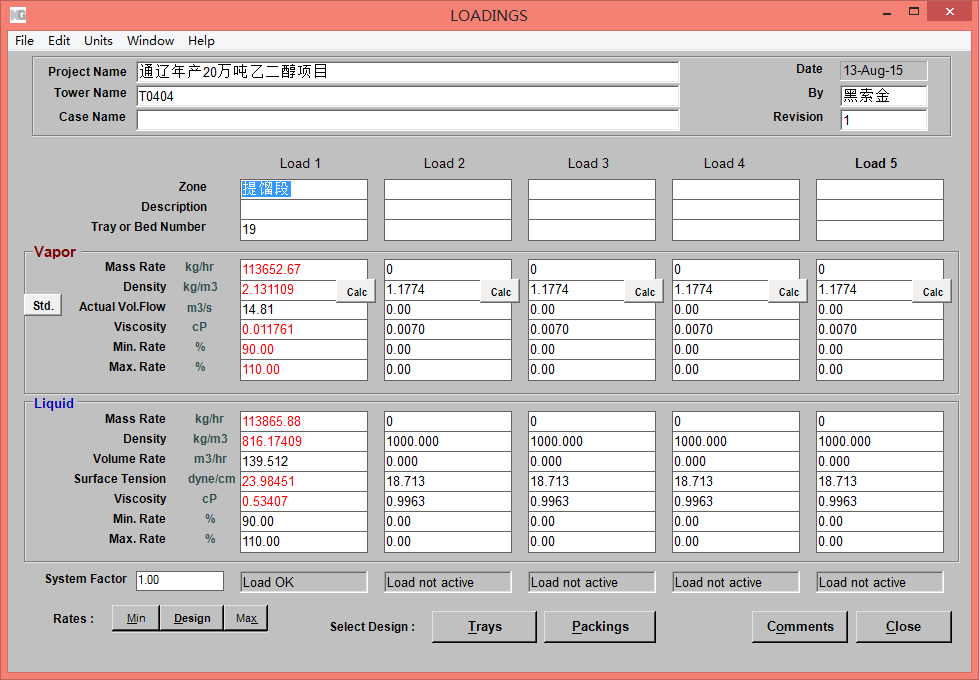Viewport: 979px width, 680px height.
Task: Open the Units menu
Action: tap(98, 41)
